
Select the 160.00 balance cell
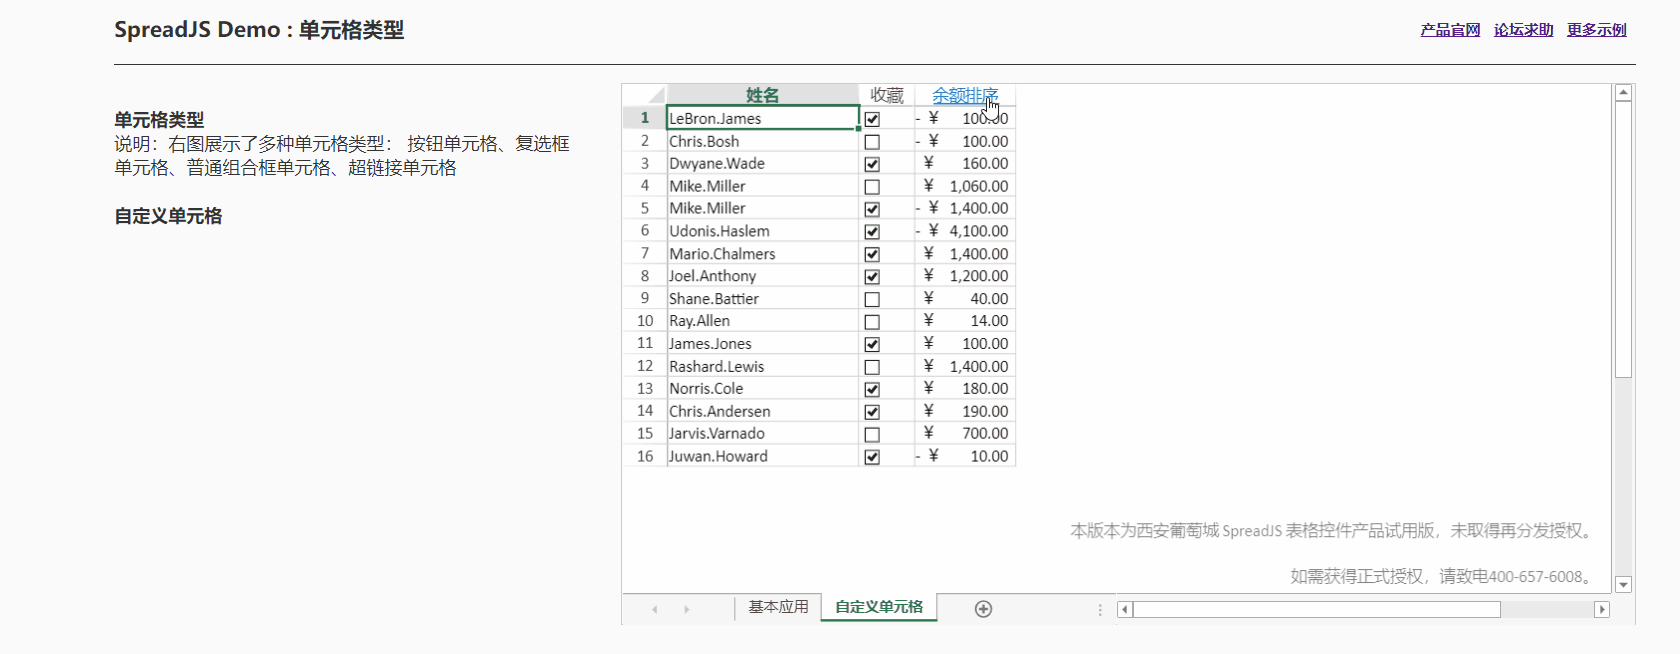(x=965, y=163)
